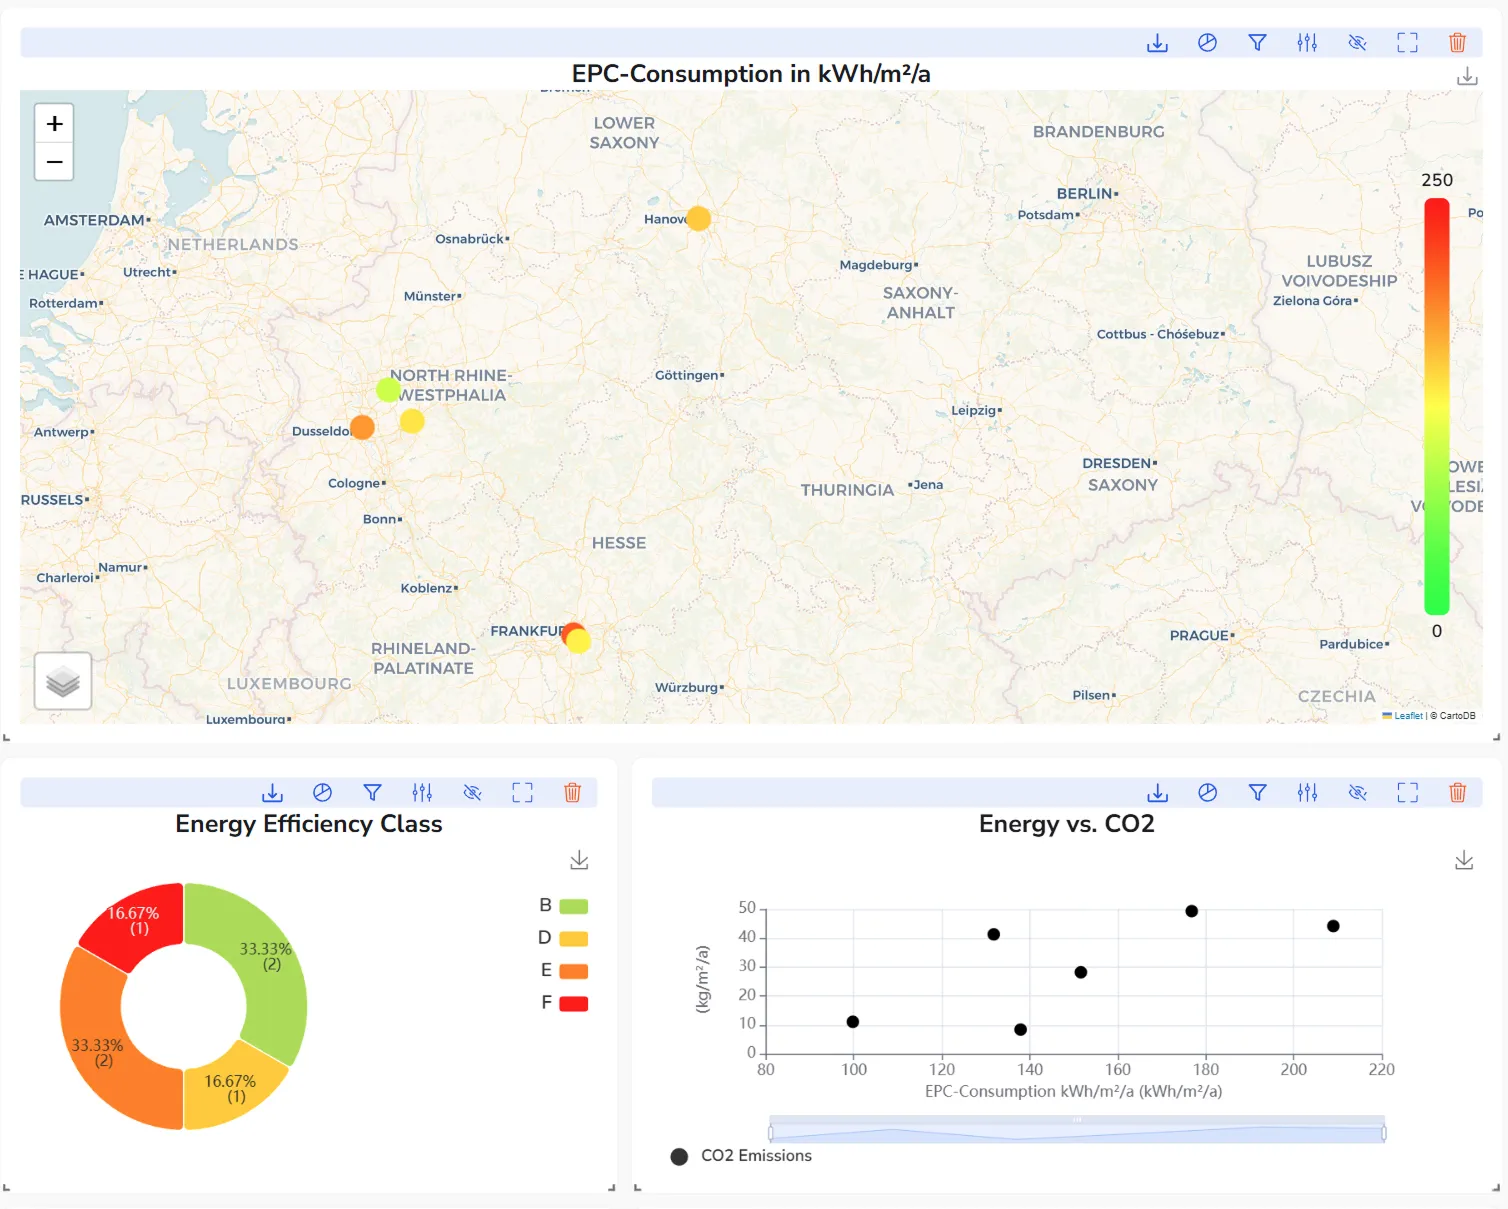Screen dimensions: 1508x1209
Task: Zoom in using the map plus button
Action: 53,123
